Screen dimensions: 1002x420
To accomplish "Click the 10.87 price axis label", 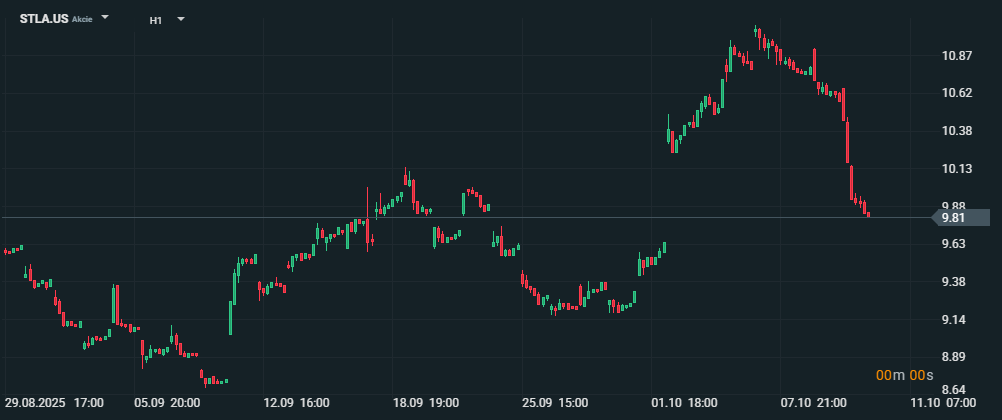I will coord(957,55).
